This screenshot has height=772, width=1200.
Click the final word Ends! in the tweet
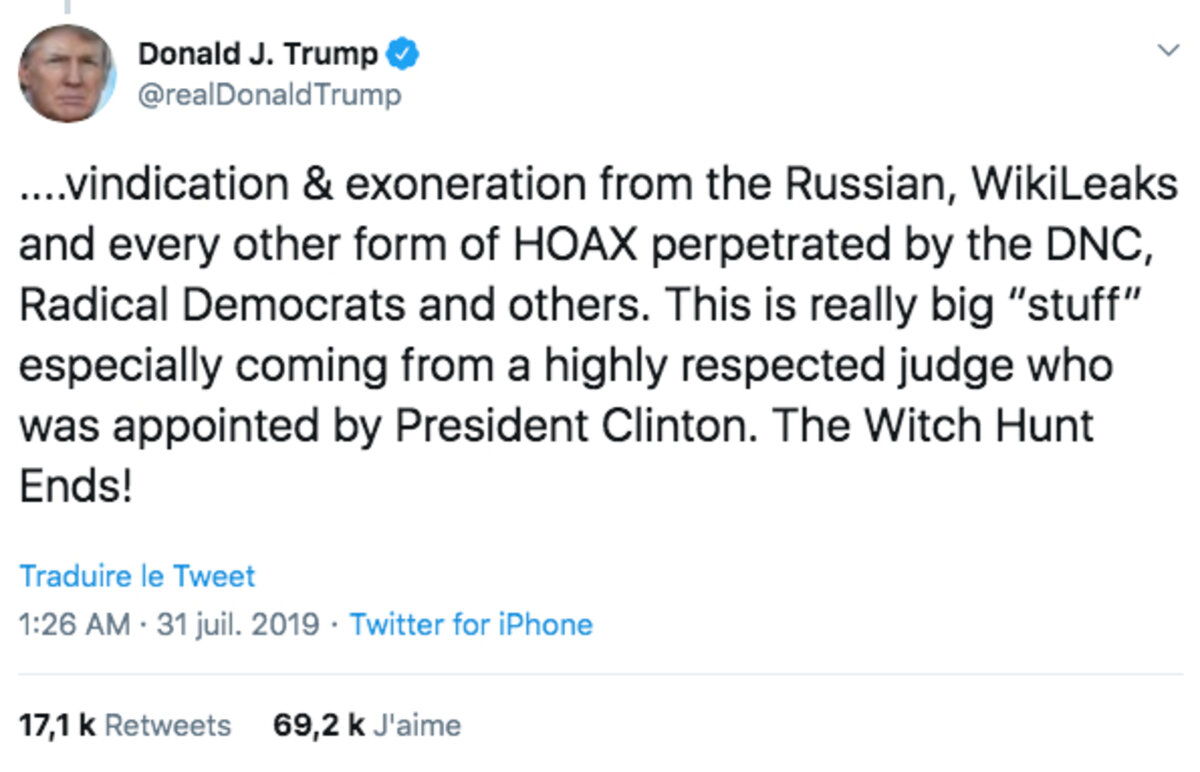coord(76,487)
